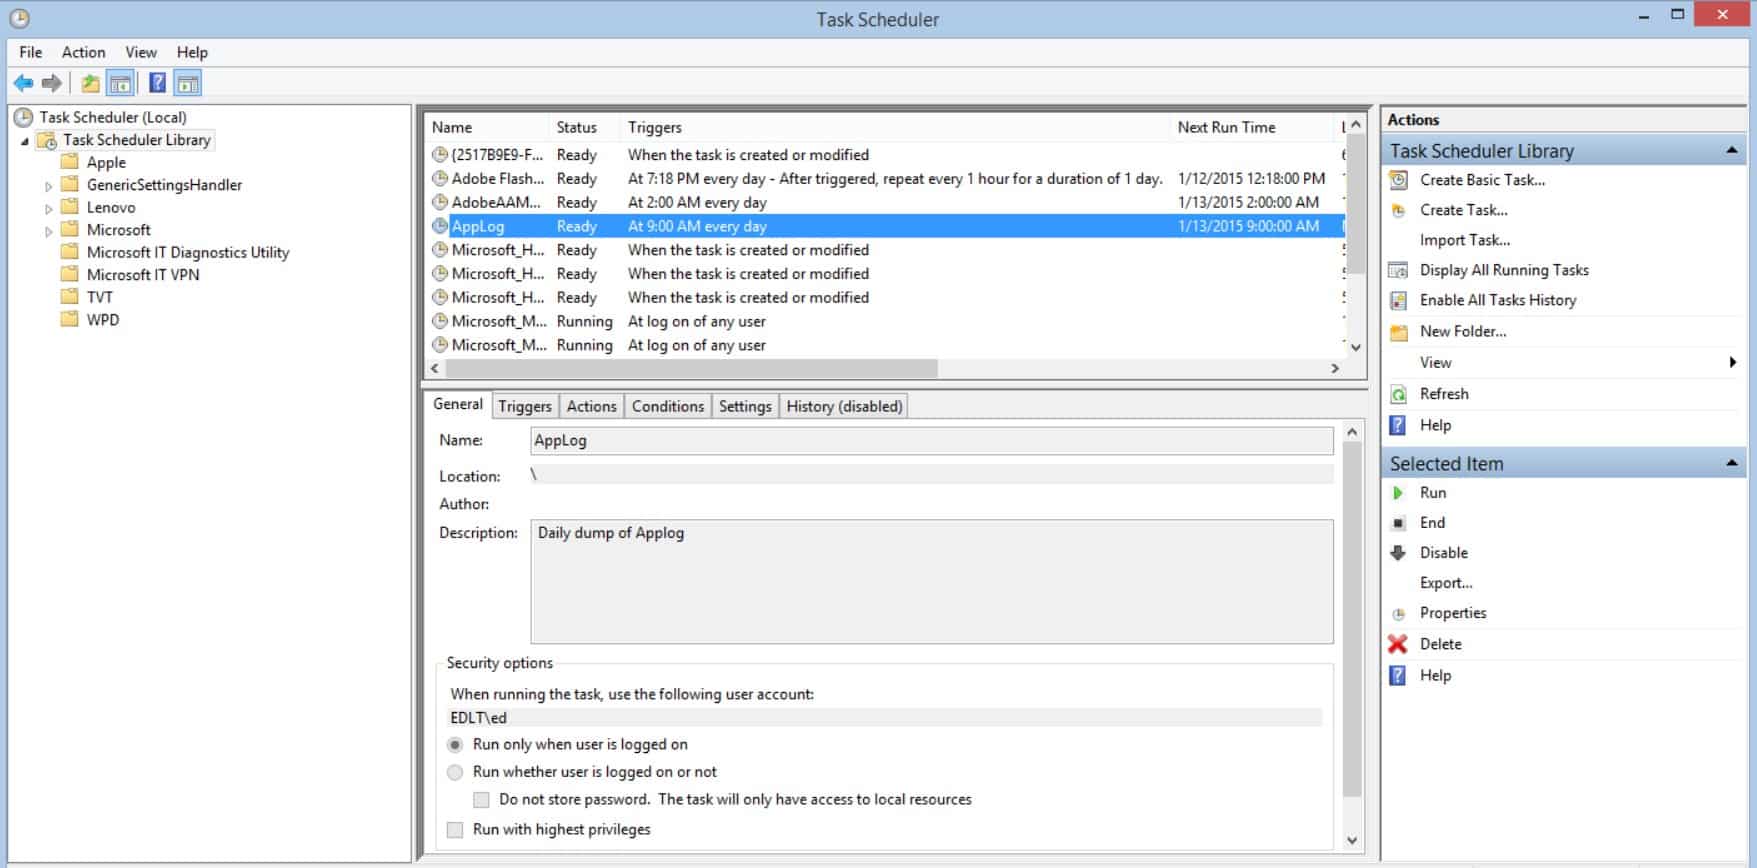
Task: Click the red Delete X icon
Action: (1398, 644)
